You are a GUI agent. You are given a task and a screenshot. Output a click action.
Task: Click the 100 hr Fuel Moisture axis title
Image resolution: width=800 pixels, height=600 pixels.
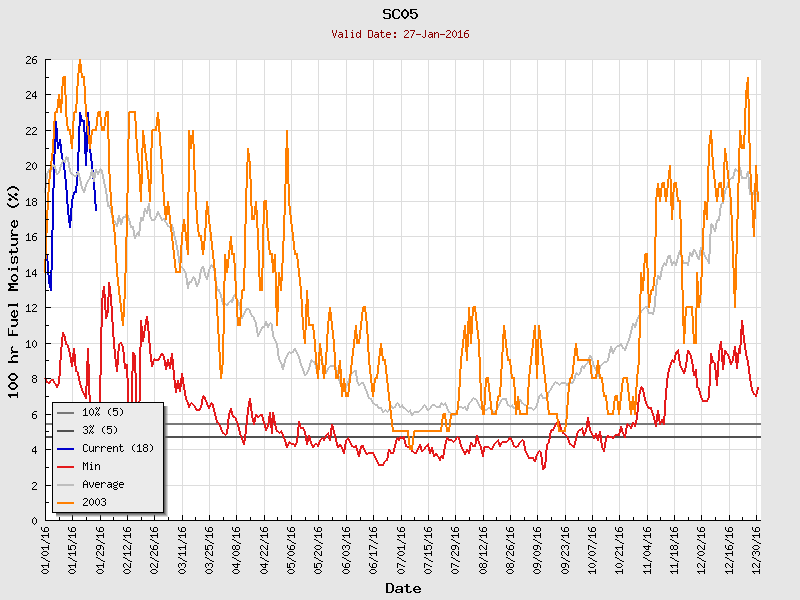pyautogui.click(x=14, y=290)
